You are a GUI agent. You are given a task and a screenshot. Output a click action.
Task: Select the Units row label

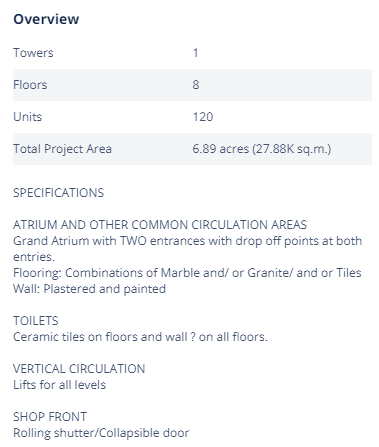point(27,117)
